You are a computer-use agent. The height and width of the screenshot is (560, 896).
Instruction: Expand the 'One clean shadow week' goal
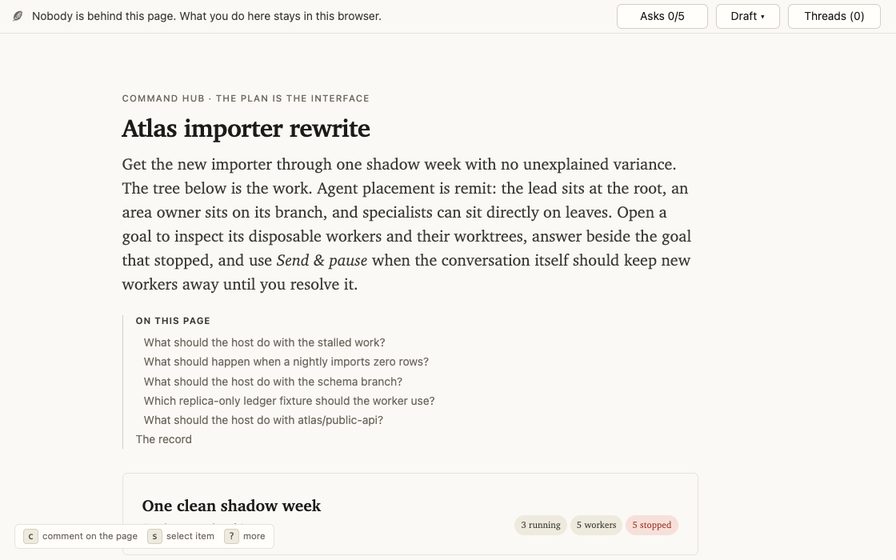[231, 506]
